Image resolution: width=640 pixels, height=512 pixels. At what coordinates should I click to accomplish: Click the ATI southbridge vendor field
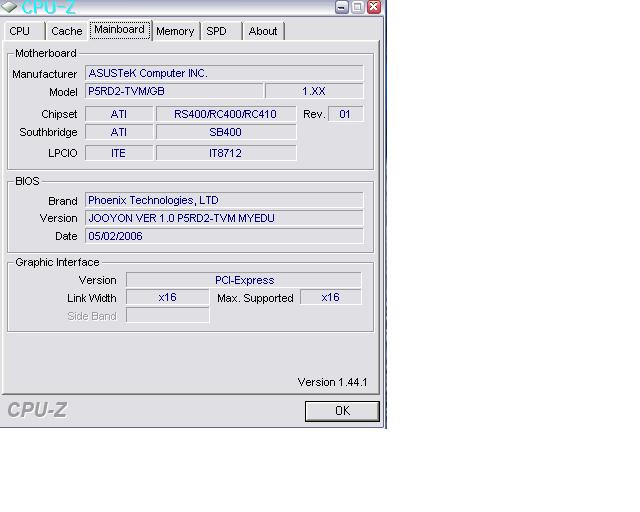[x=119, y=132]
